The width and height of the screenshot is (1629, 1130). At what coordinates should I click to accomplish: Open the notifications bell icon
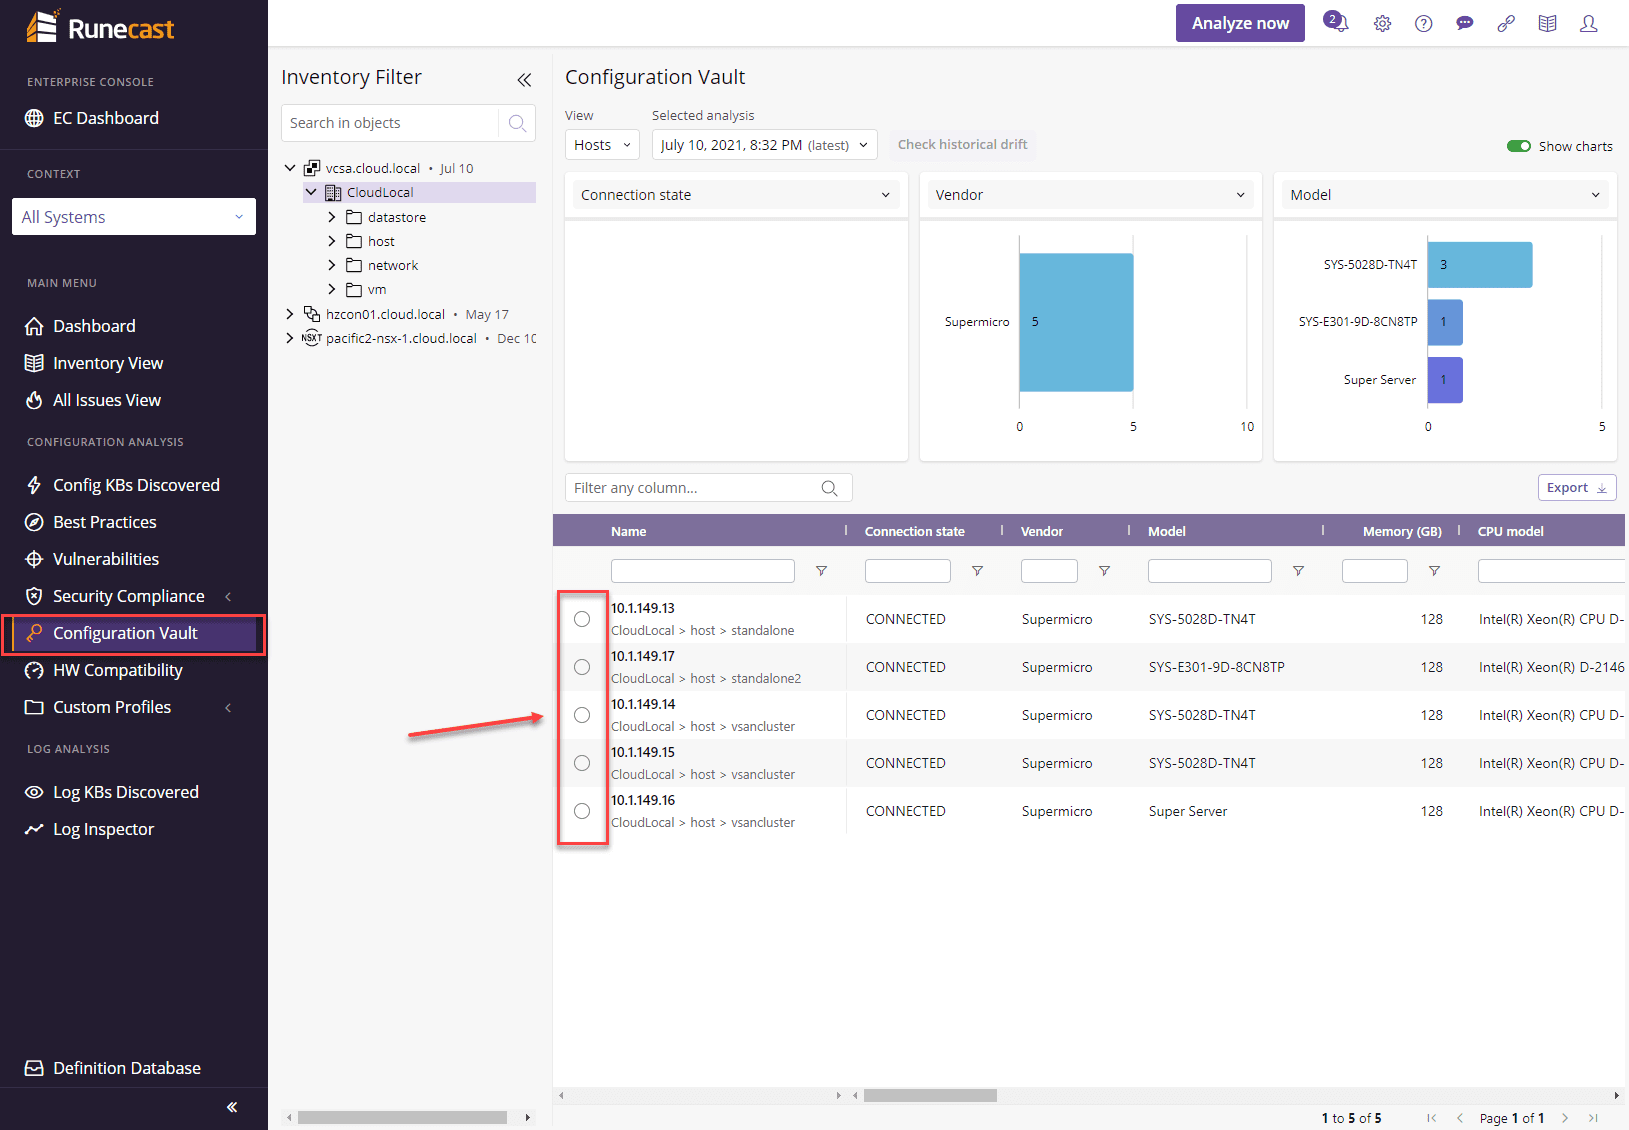click(x=1336, y=22)
